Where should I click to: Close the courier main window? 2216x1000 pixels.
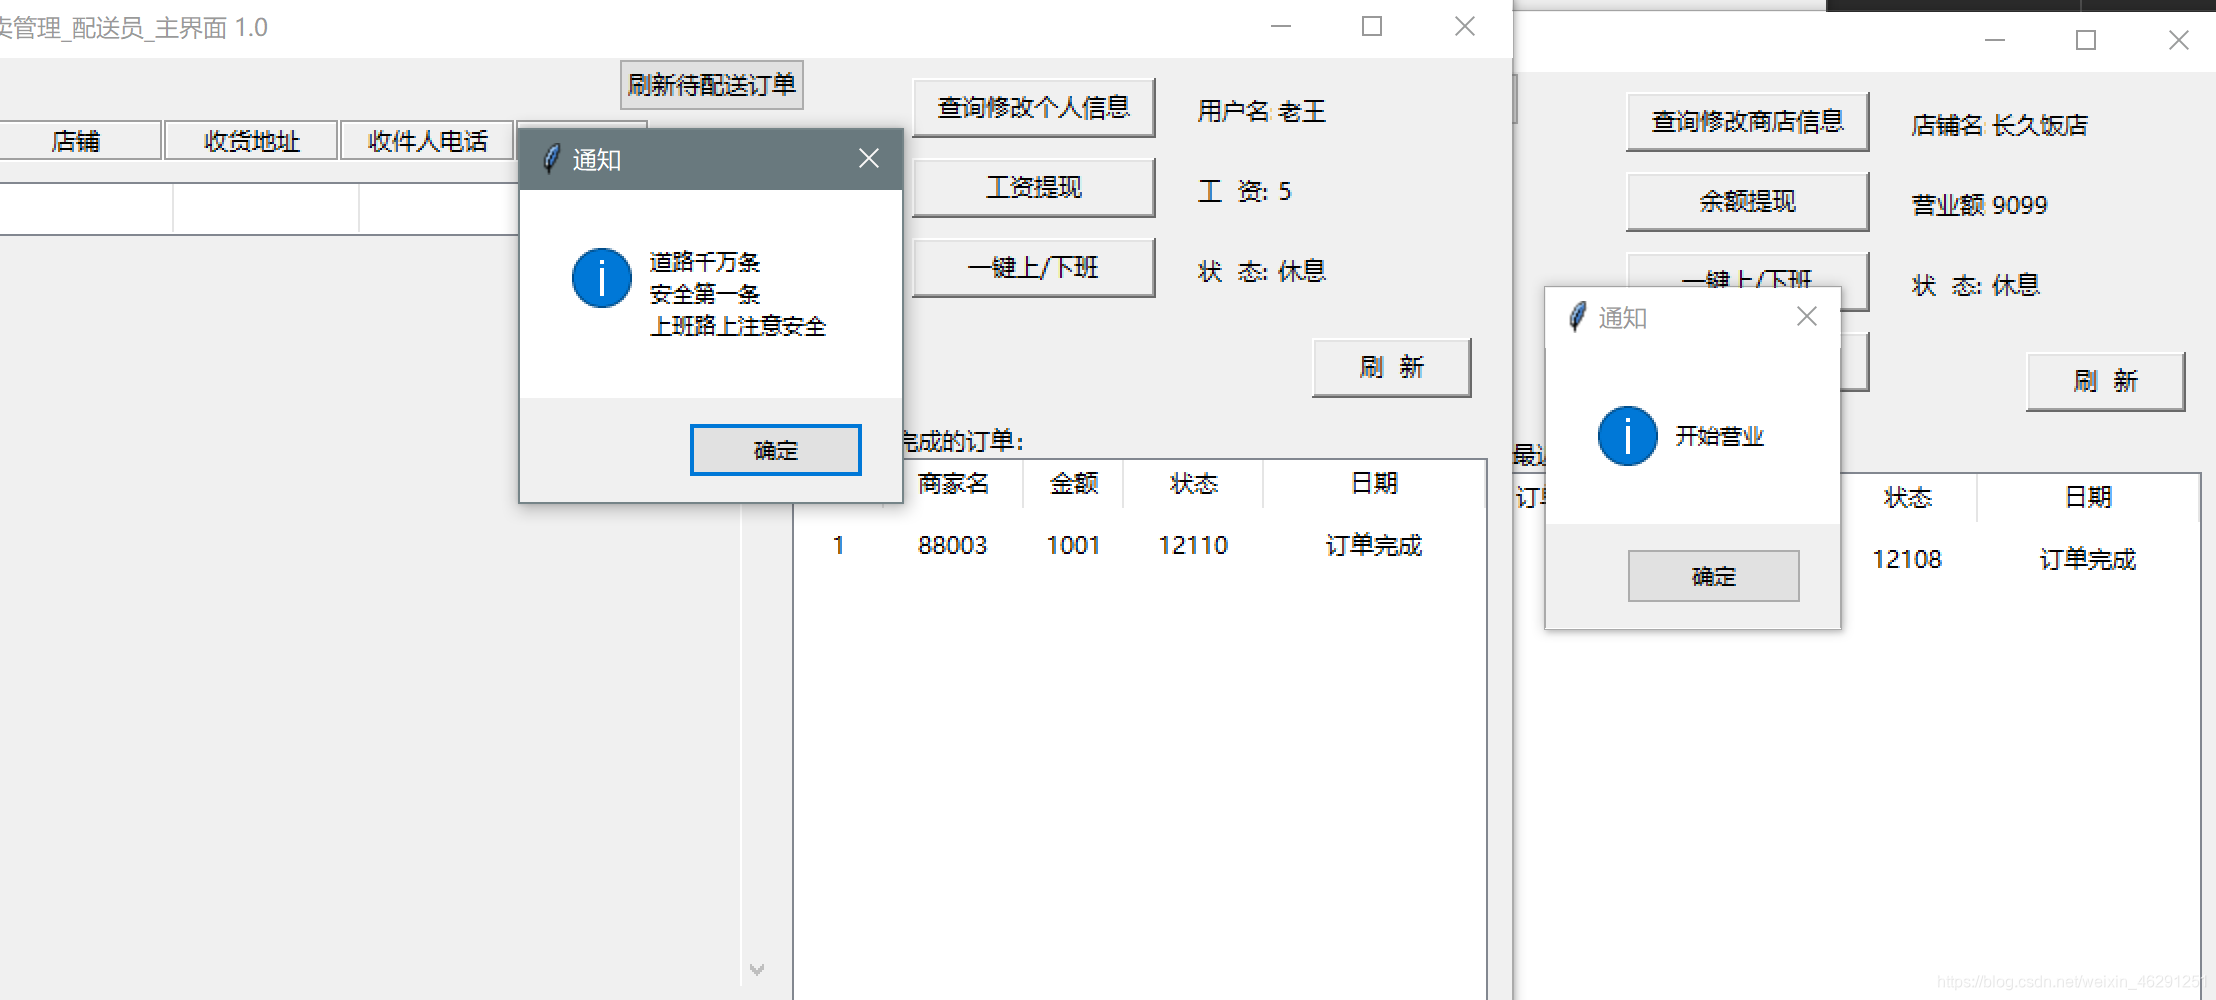(1465, 27)
